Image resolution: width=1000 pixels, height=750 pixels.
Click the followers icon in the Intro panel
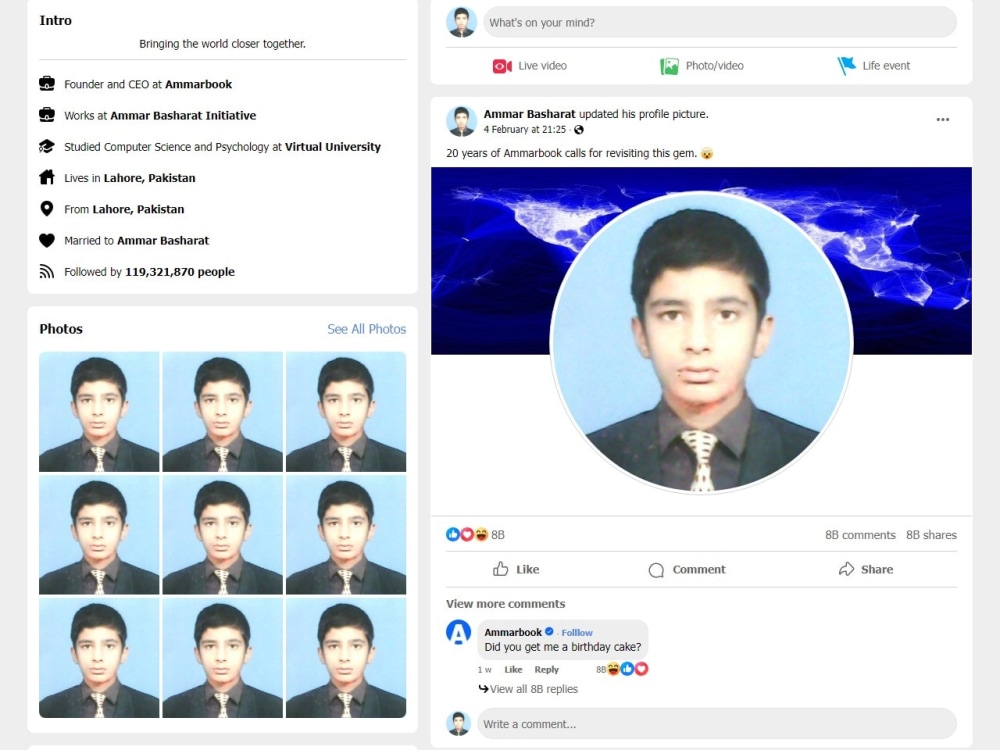tap(47, 271)
